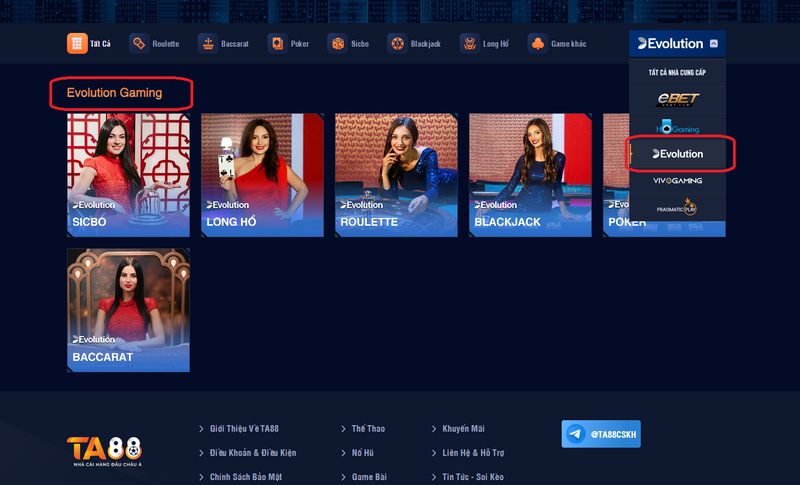Choose eBET provider from dropdown

click(677, 99)
